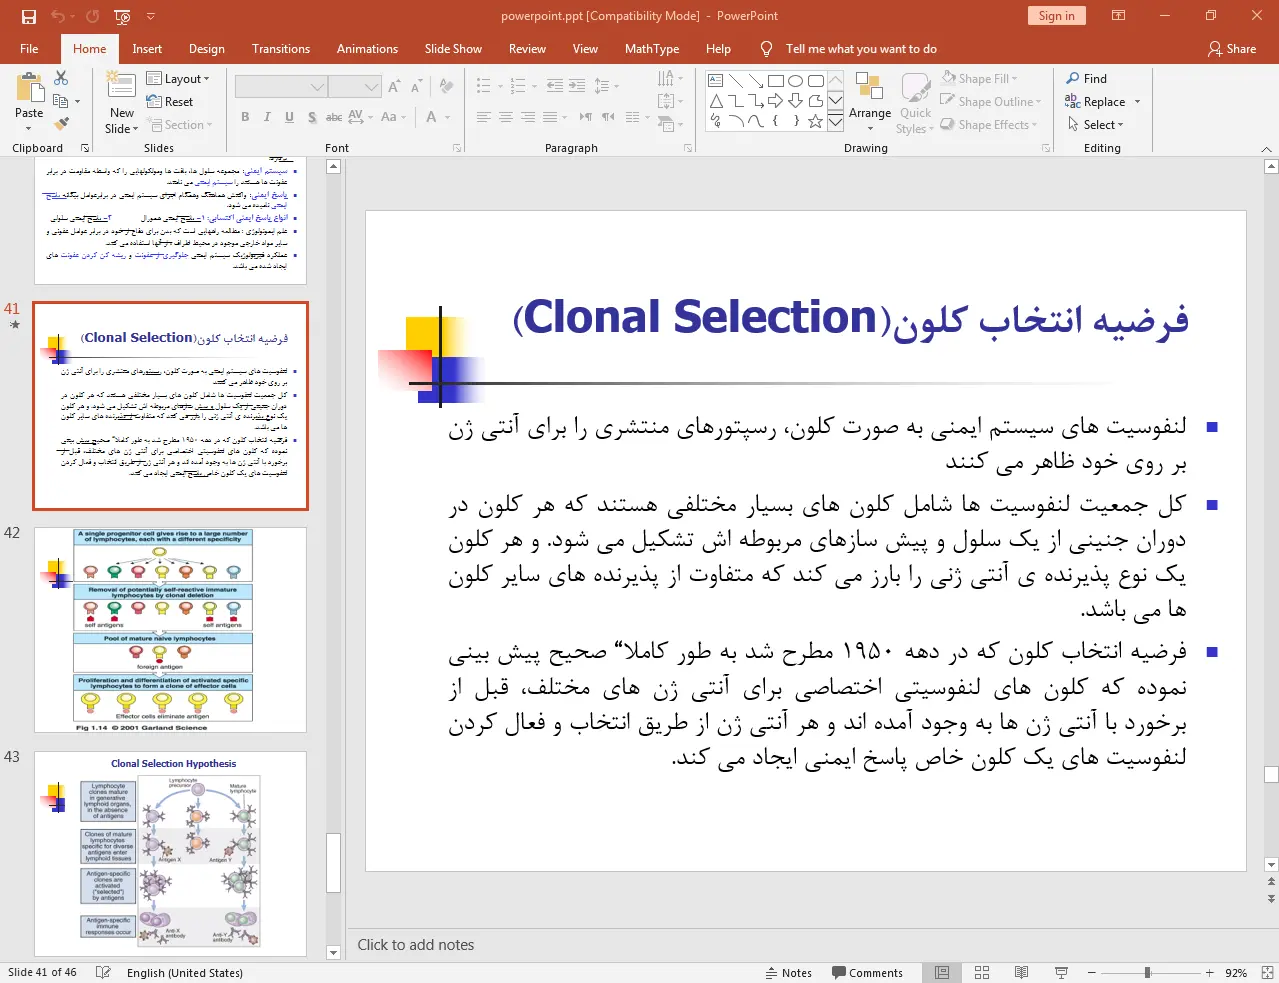This screenshot has height=983, width=1279.
Task: Toggle Bold formatting
Action: pyautogui.click(x=245, y=117)
